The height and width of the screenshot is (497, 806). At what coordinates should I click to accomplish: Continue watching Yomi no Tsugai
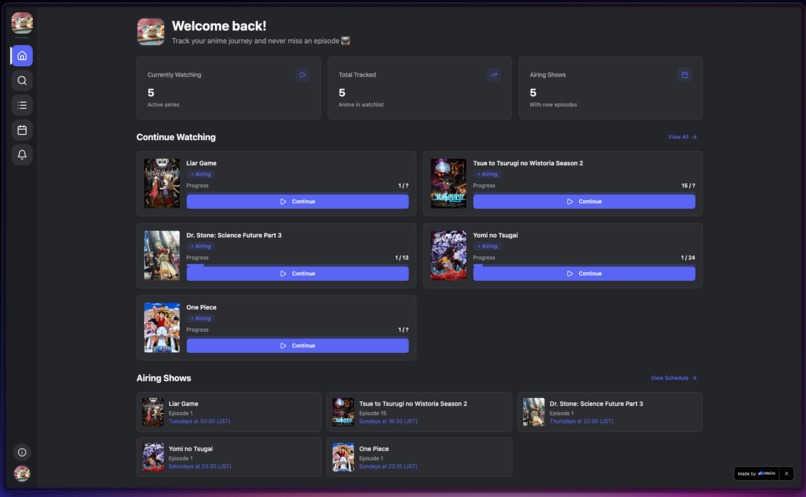584,273
